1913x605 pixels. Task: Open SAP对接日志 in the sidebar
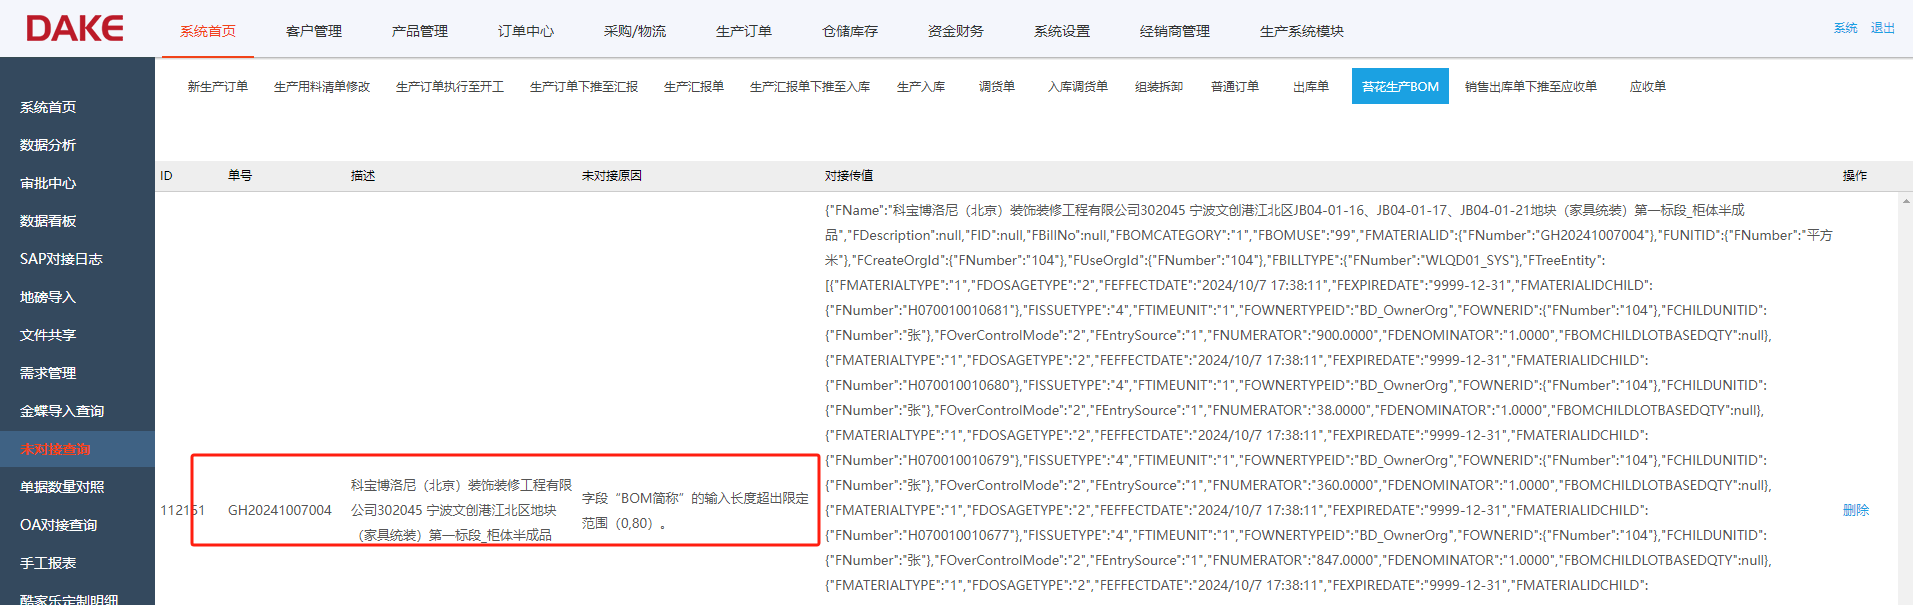[x=61, y=259]
